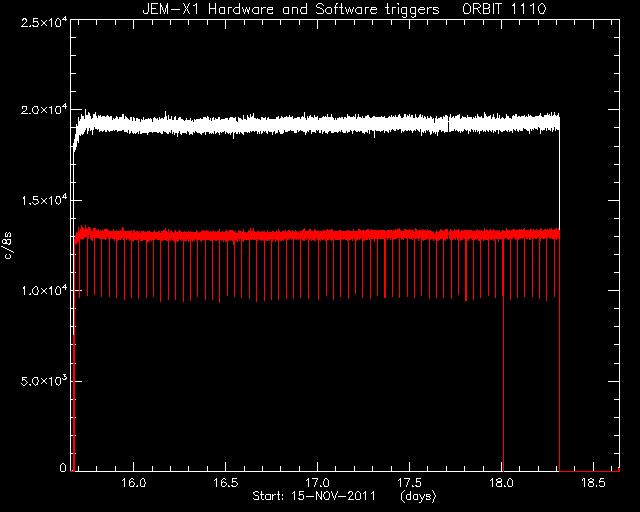
Task: Click the 5.0×10³ y-axis tick label
Action: 44,381
